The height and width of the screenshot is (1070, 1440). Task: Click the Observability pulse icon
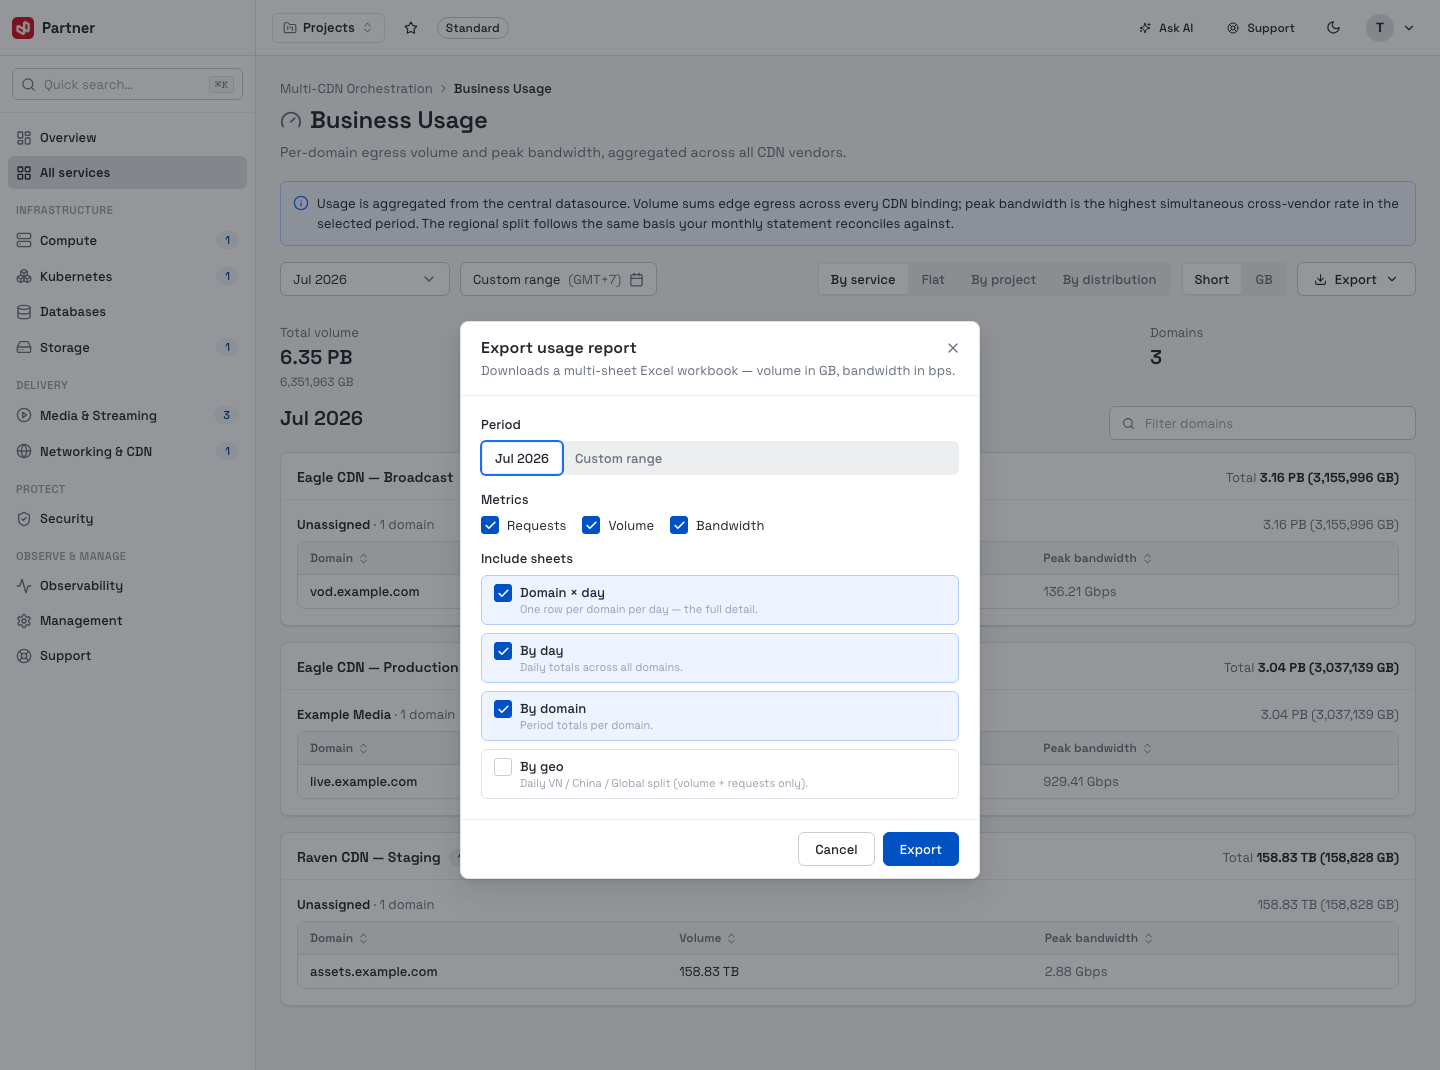tap(24, 586)
